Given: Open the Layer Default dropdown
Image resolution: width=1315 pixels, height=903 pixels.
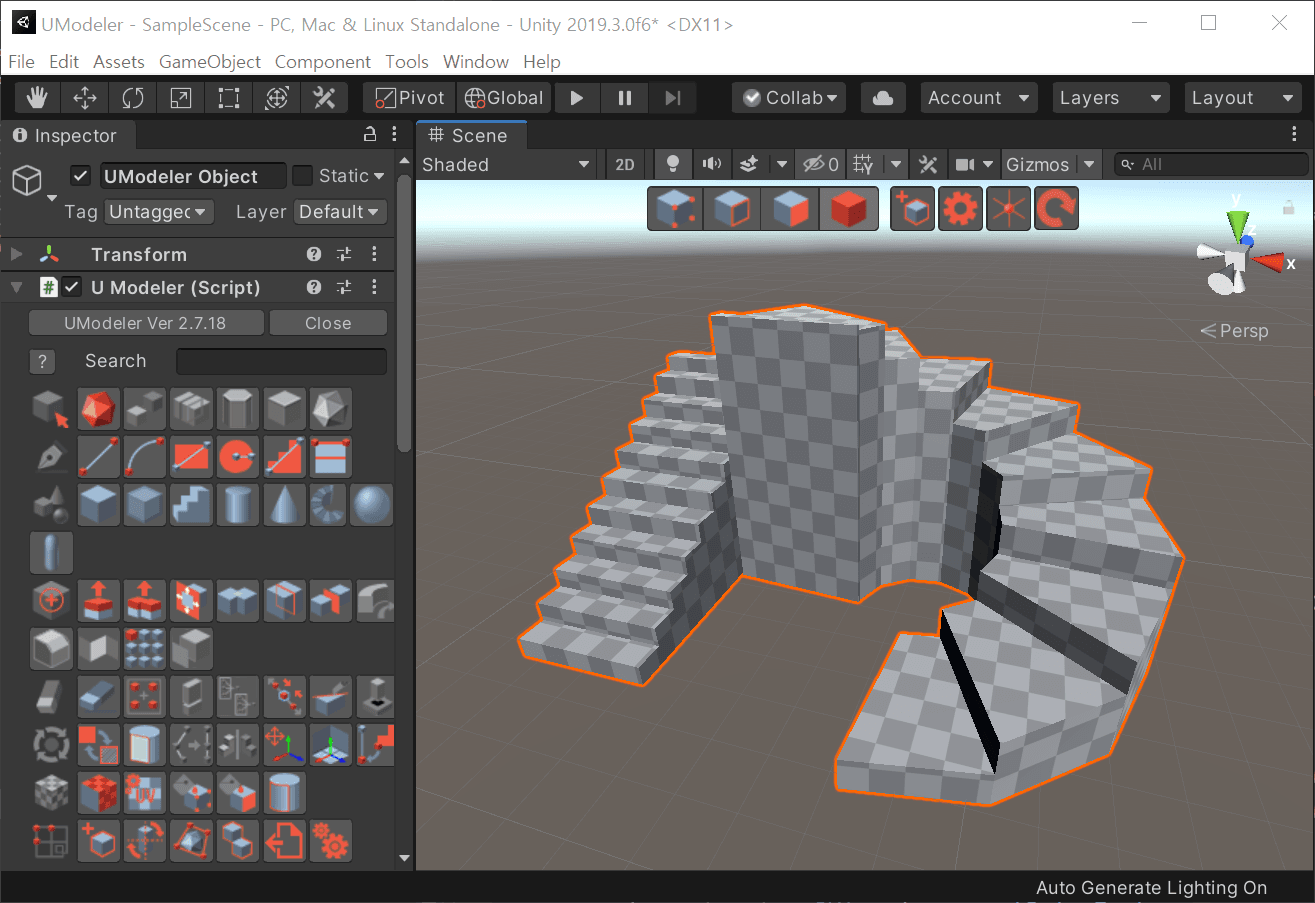Looking at the screenshot, I should point(340,212).
